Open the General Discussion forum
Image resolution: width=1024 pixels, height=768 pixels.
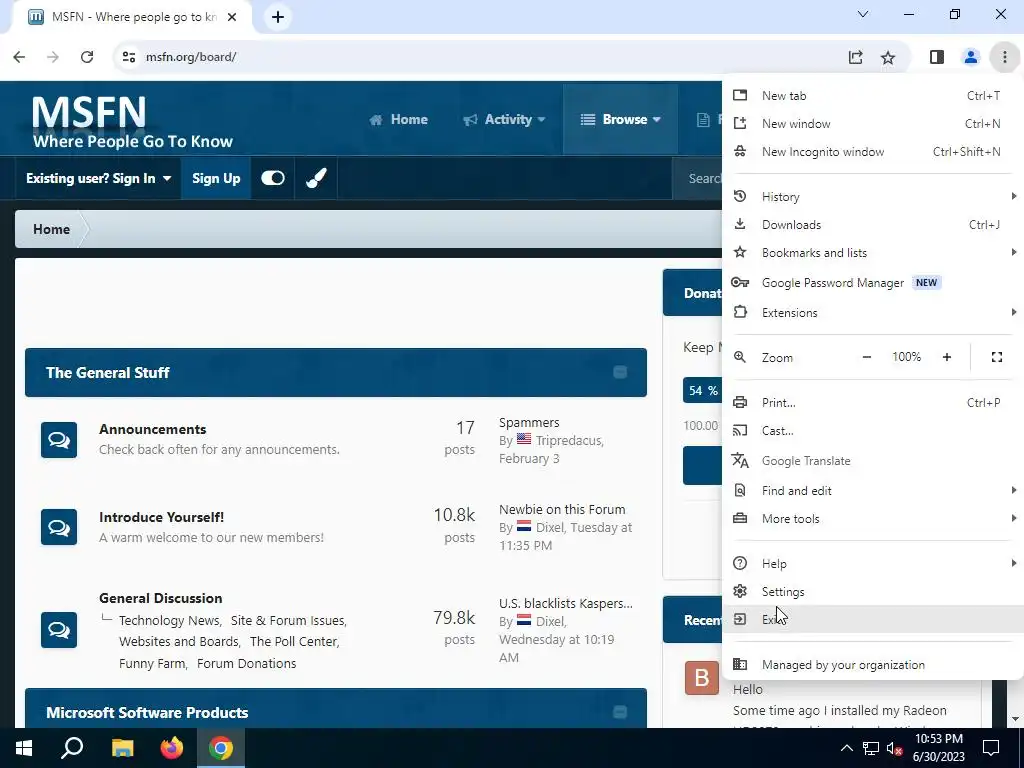161,598
